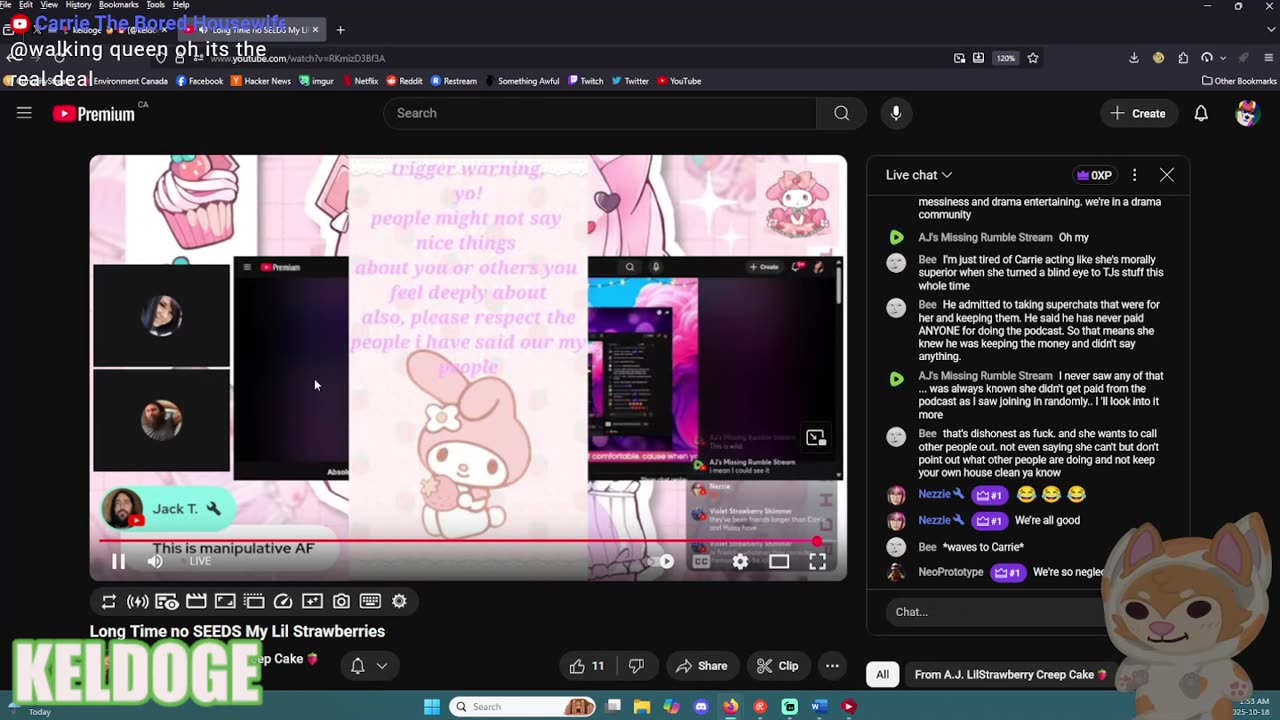
Task: Click the Nezzie username beside We're all good
Action: click(x=935, y=520)
